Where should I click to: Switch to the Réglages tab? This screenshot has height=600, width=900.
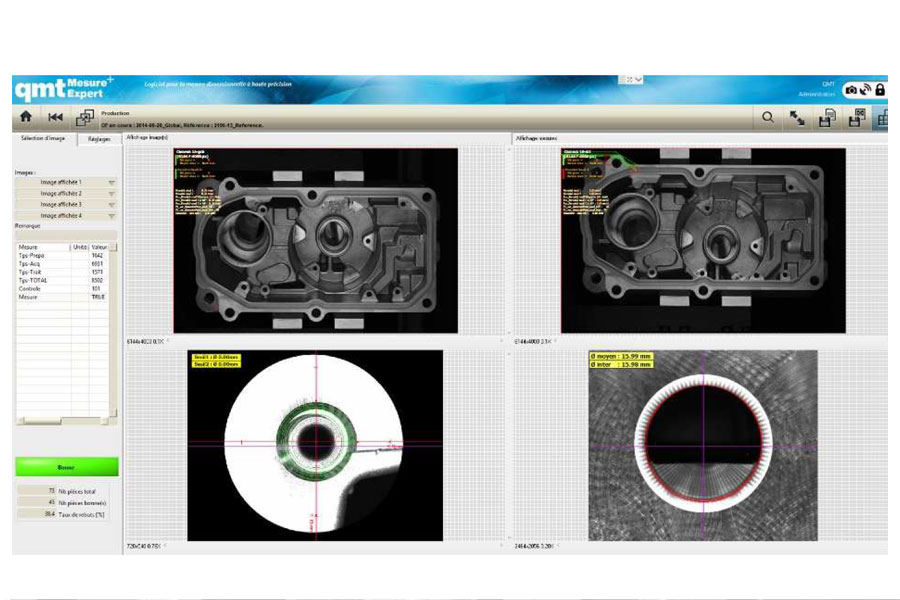[98, 139]
